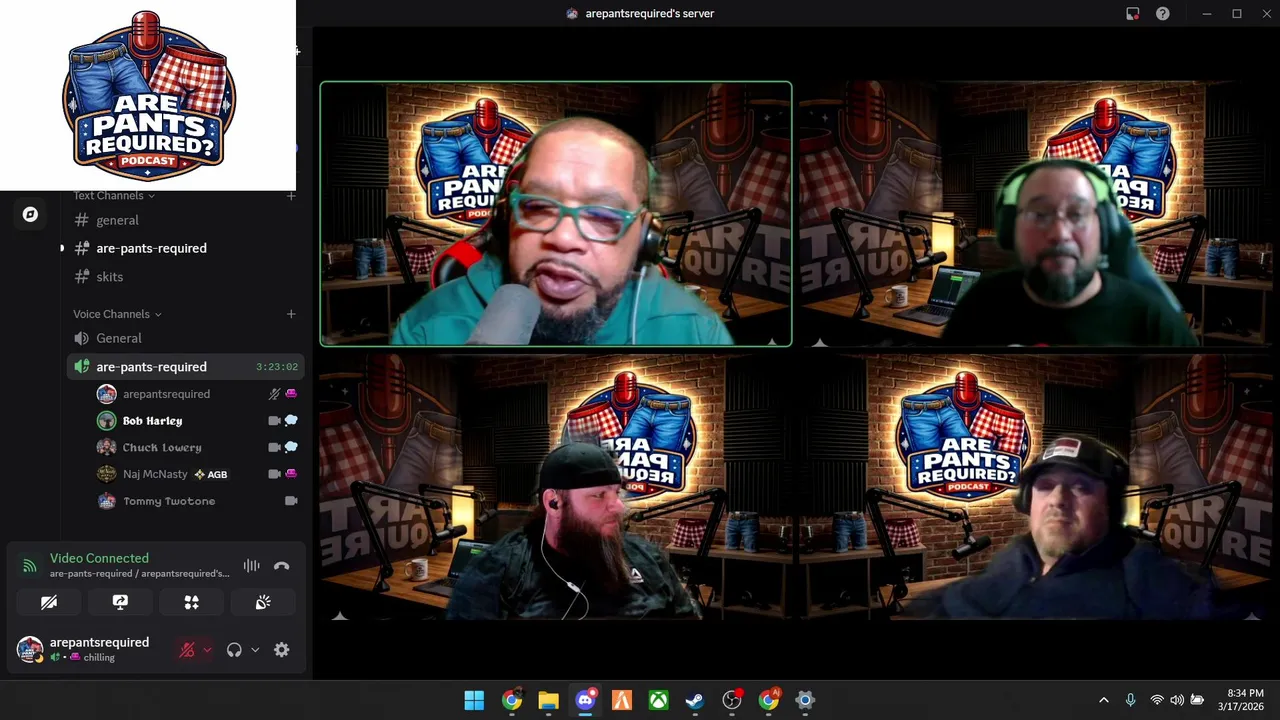This screenshot has width=1280, height=720.
Task: Add a new text channel with plus
Action: point(291,196)
